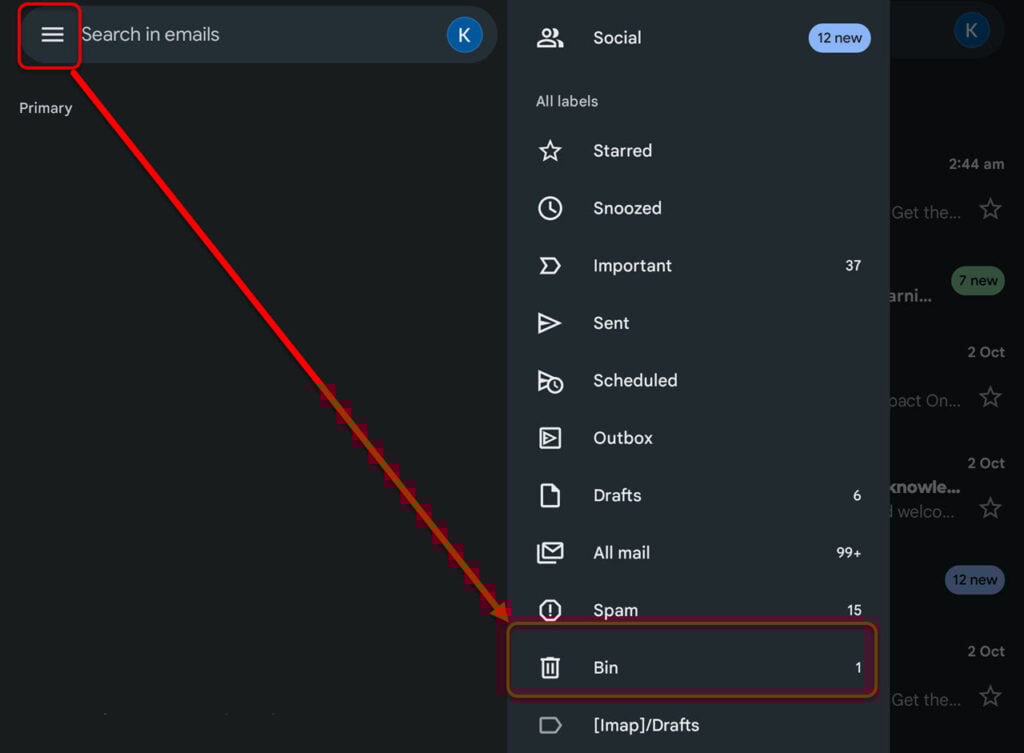Select the Important label marker icon
Image resolution: width=1024 pixels, height=753 pixels.
click(550, 266)
